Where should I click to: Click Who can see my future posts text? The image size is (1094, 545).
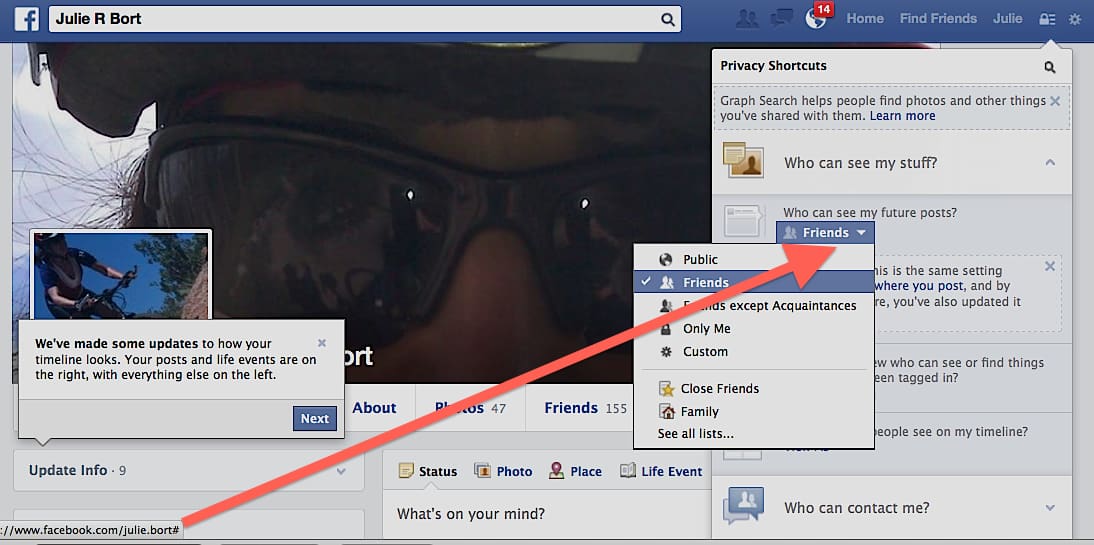pos(870,212)
